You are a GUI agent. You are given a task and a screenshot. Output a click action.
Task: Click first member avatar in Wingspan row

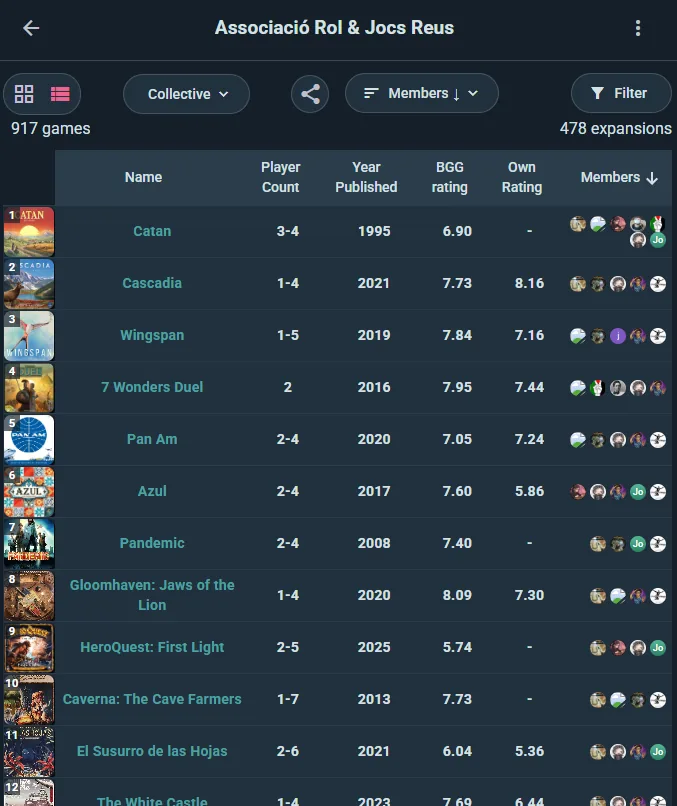click(578, 336)
